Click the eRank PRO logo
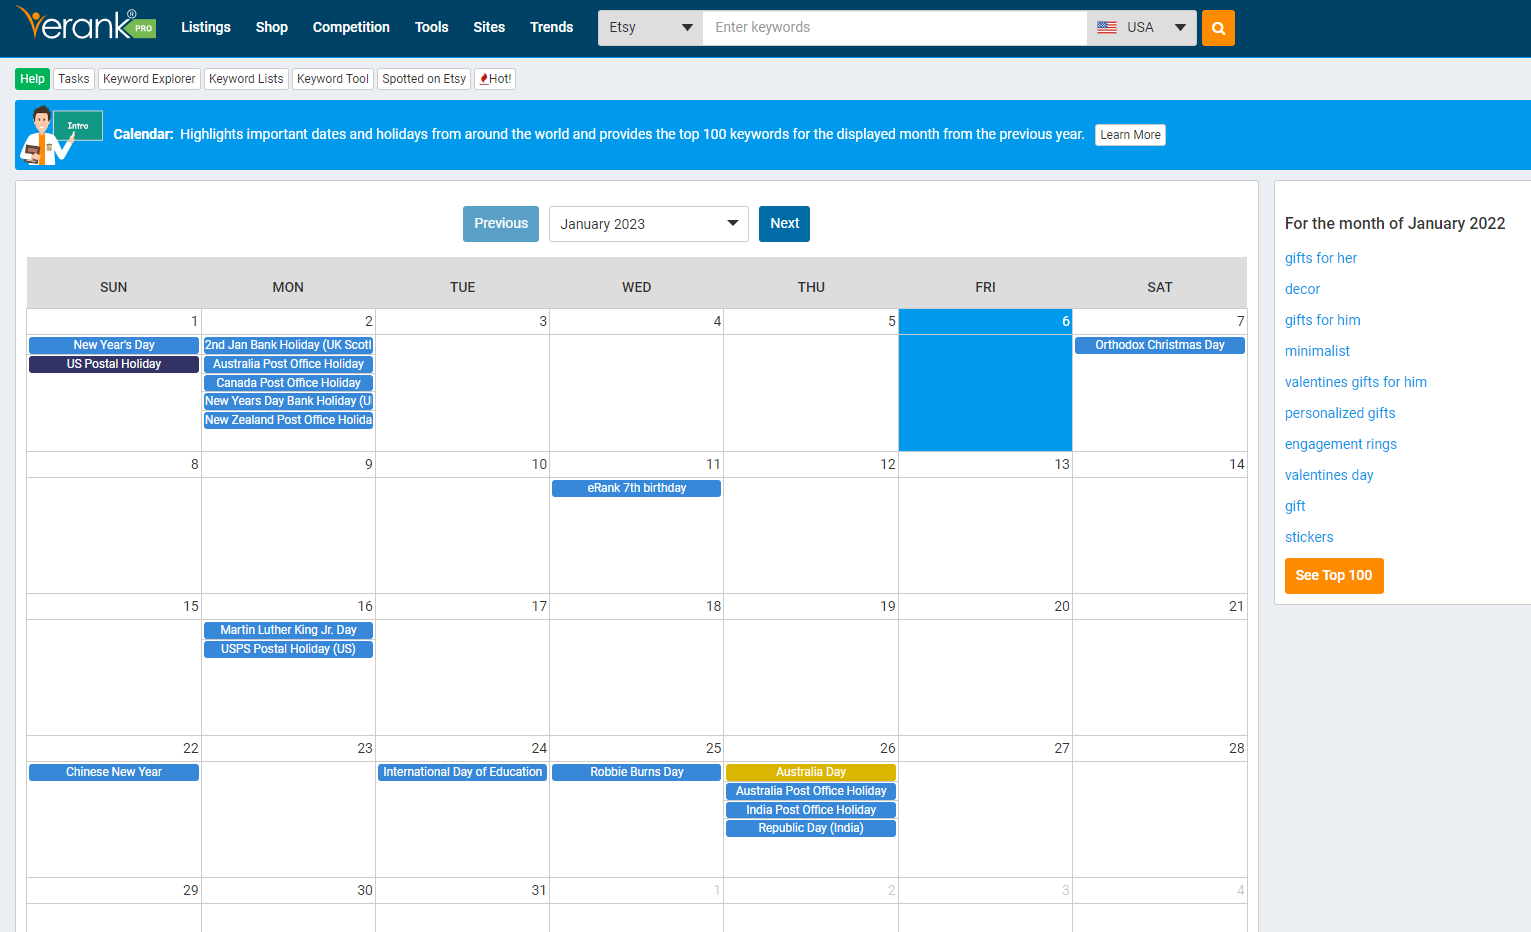The height and width of the screenshot is (932, 1531). tap(86, 24)
